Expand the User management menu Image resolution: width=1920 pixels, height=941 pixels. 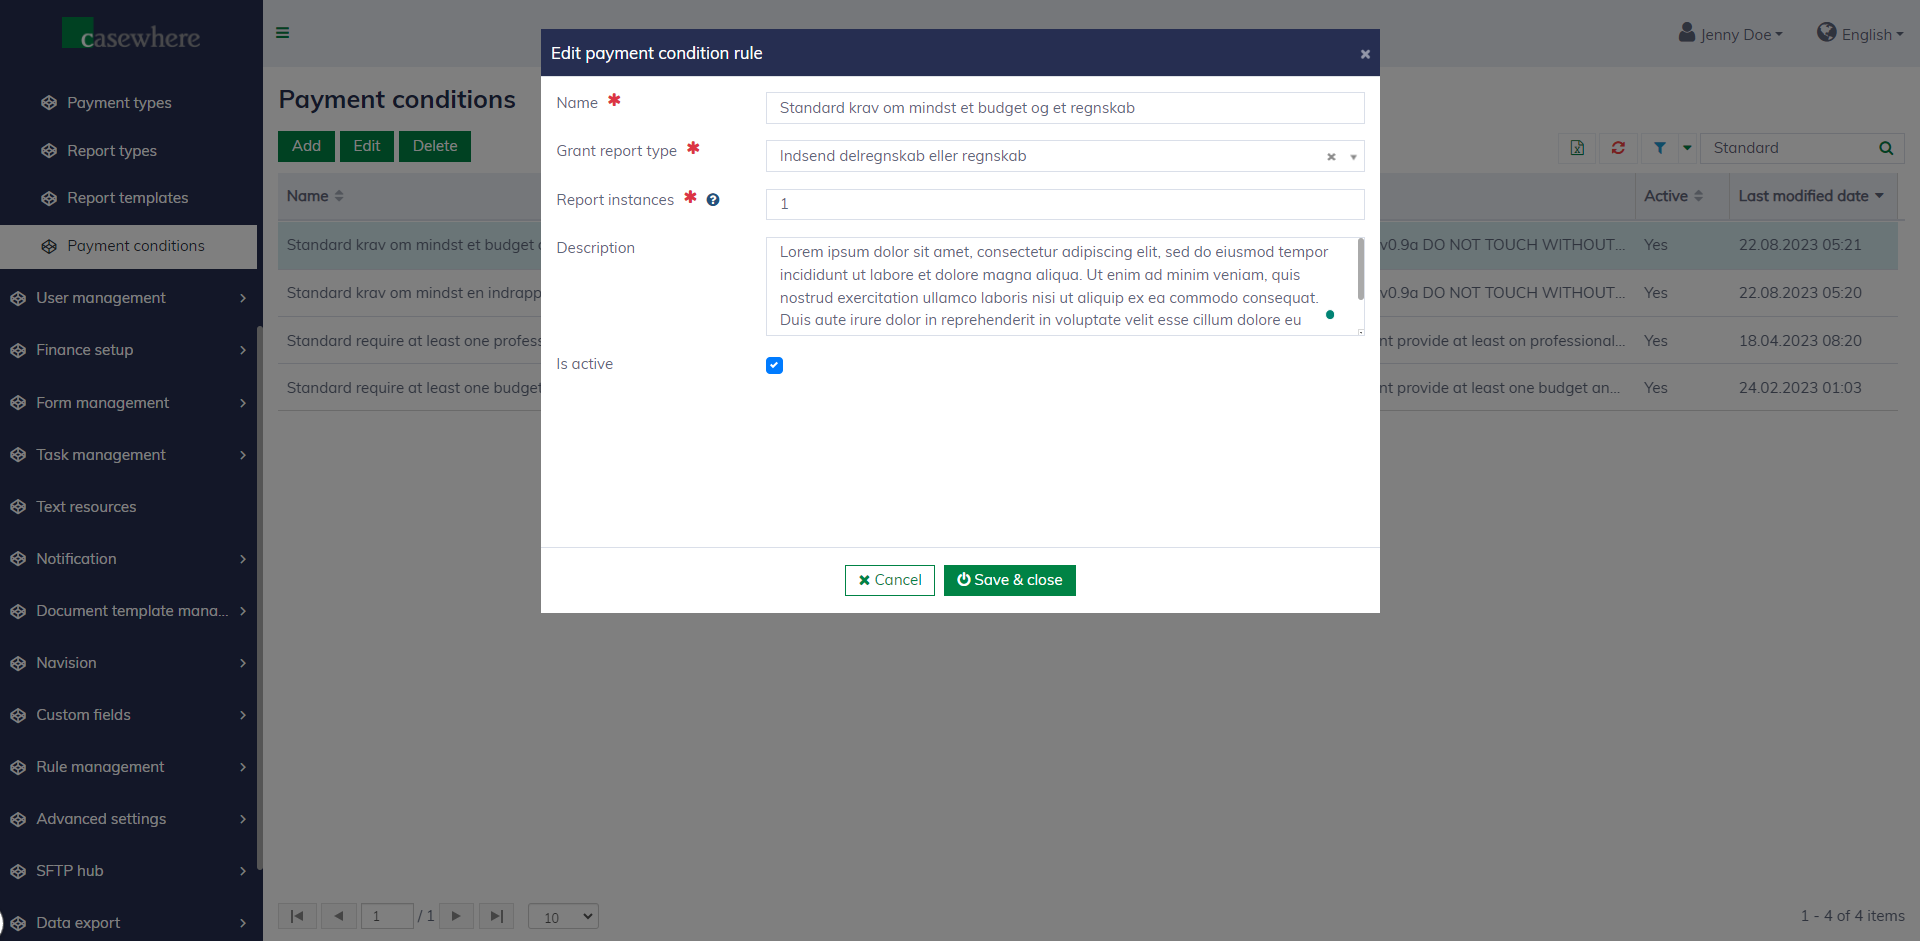[128, 298]
